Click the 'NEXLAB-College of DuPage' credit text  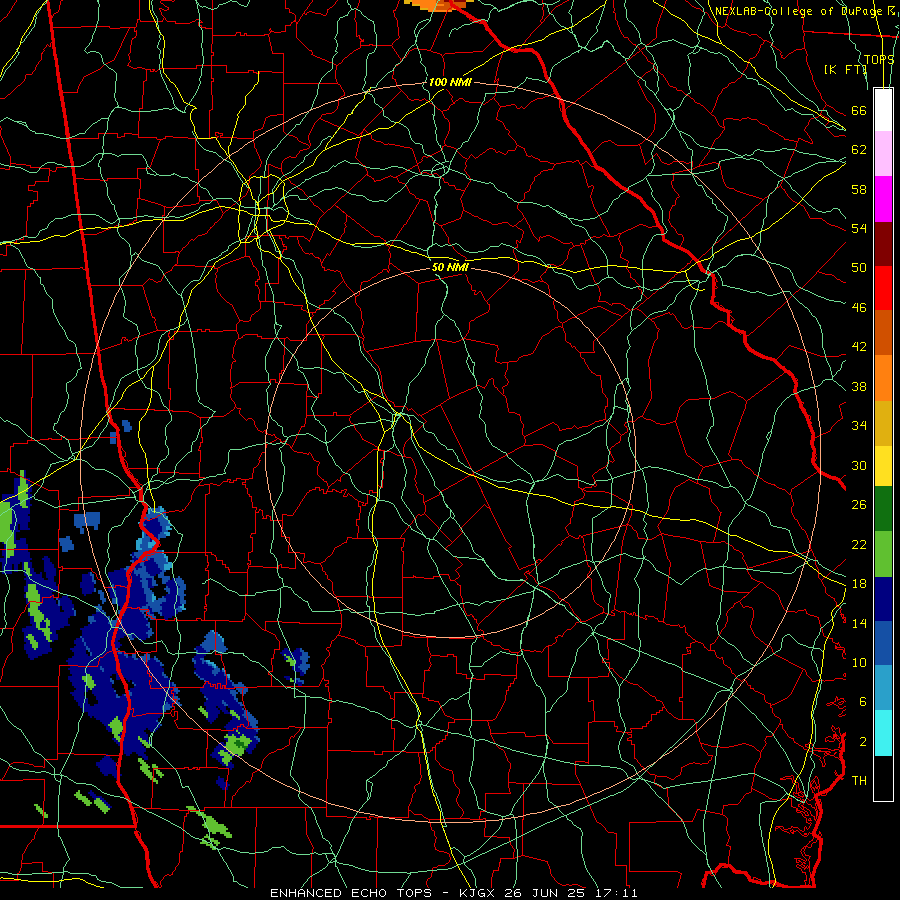(798, 11)
